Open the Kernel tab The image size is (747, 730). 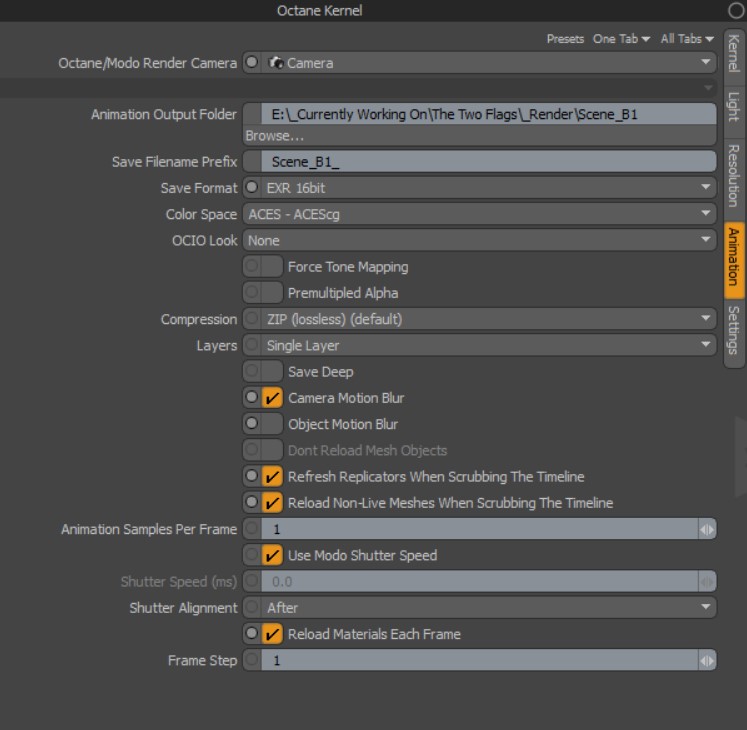point(733,52)
